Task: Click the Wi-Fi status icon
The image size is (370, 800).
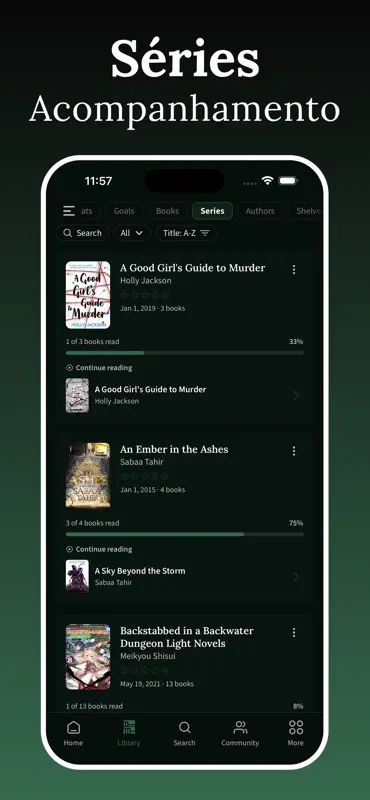Action: [267, 181]
